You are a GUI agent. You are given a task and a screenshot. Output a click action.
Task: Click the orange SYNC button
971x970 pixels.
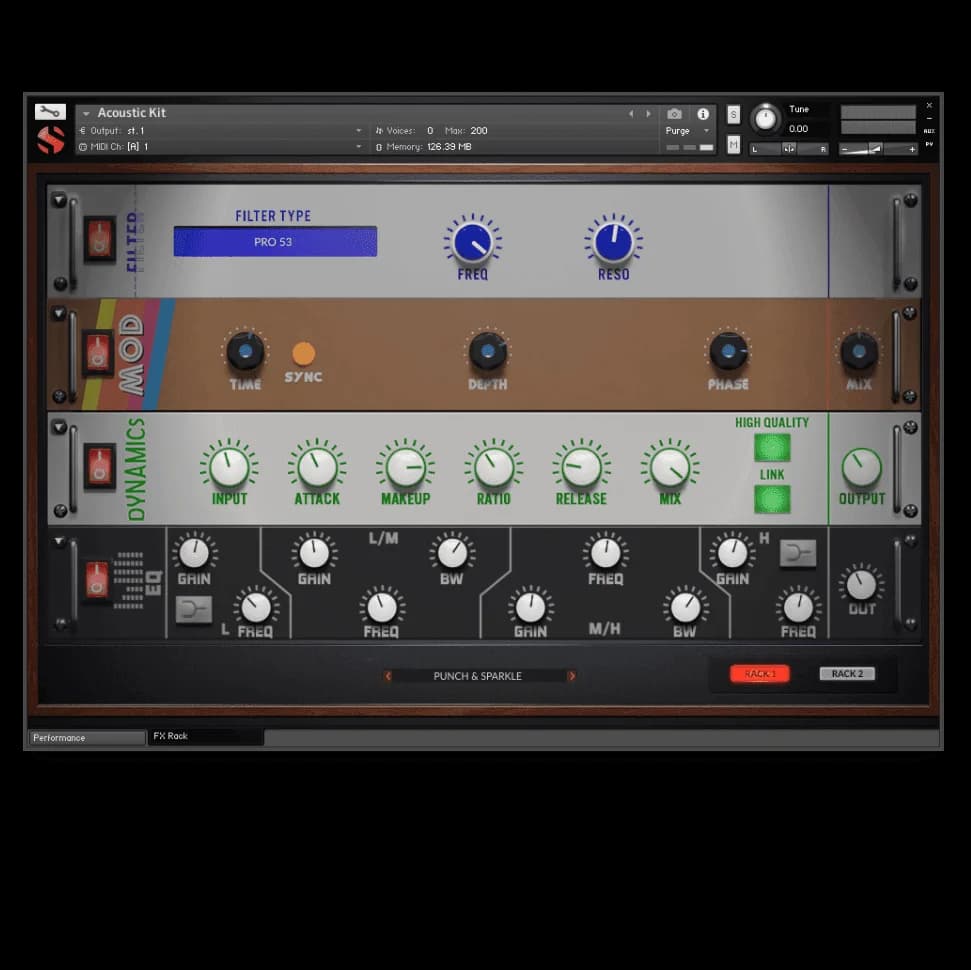click(x=302, y=353)
